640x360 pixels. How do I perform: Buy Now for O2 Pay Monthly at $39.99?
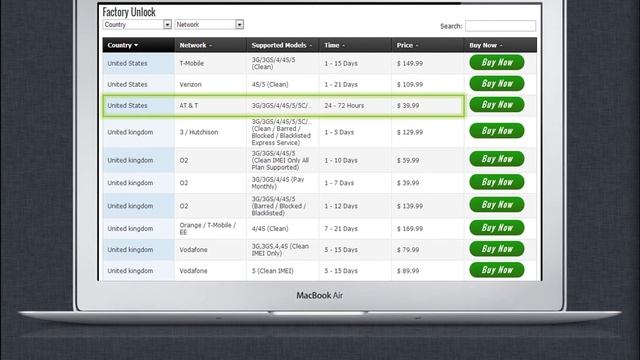point(497,182)
